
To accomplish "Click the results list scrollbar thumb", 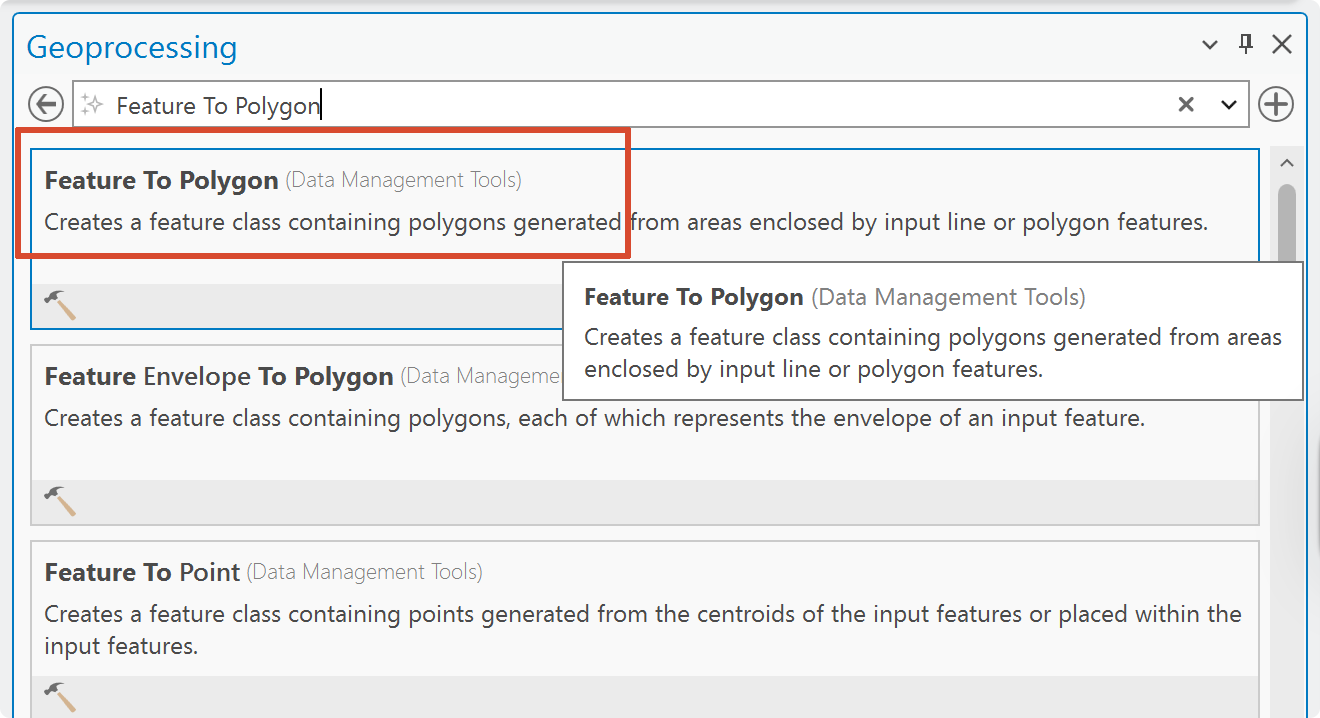I will click(1287, 225).
